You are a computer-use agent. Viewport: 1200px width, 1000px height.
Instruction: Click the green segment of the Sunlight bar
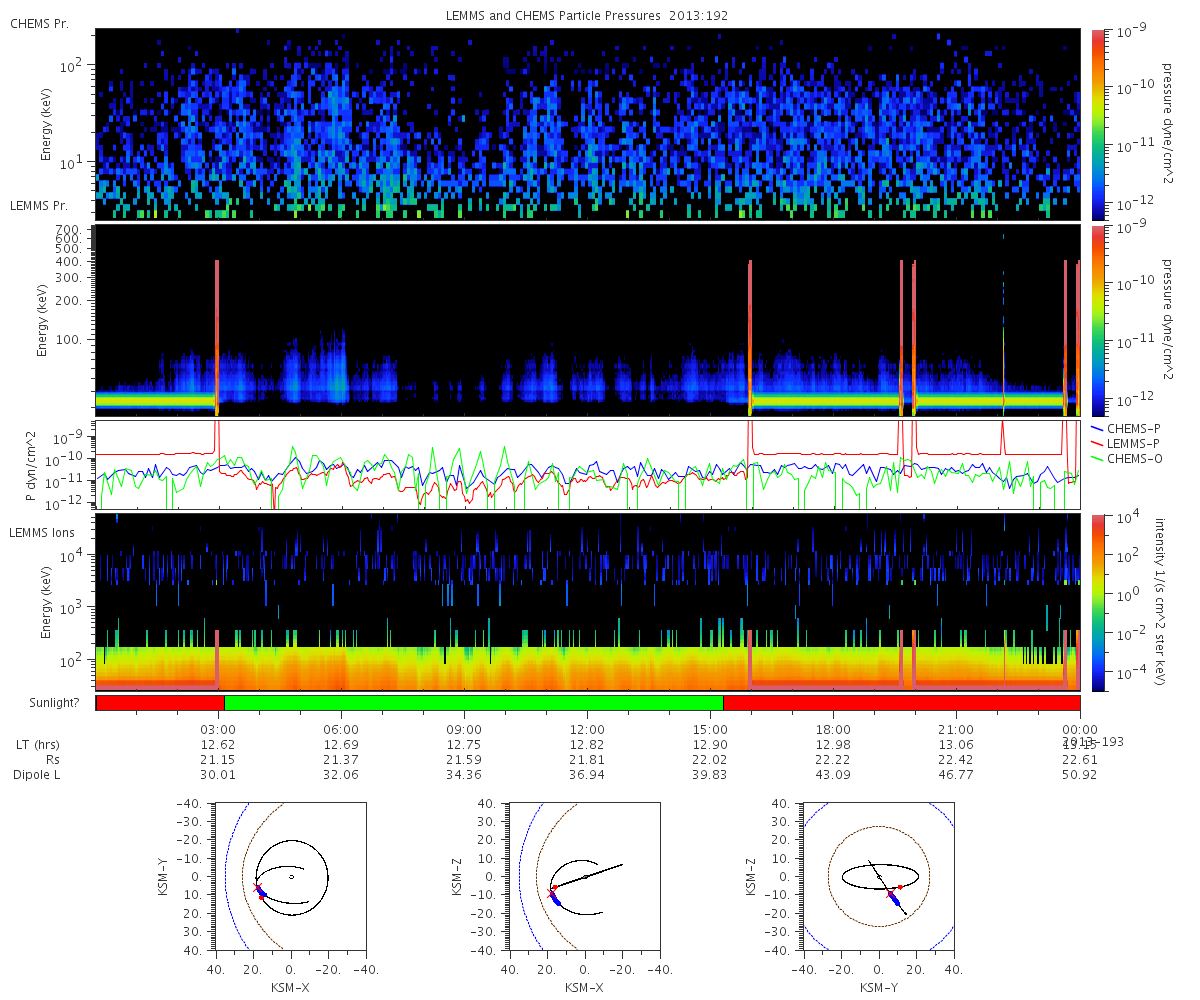click(474, 703)
